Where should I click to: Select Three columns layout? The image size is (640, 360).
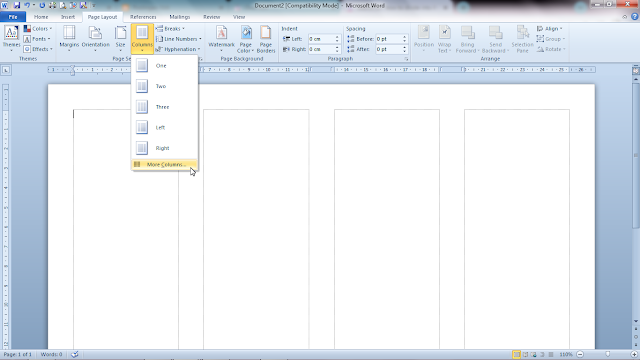tap(164, 107)
